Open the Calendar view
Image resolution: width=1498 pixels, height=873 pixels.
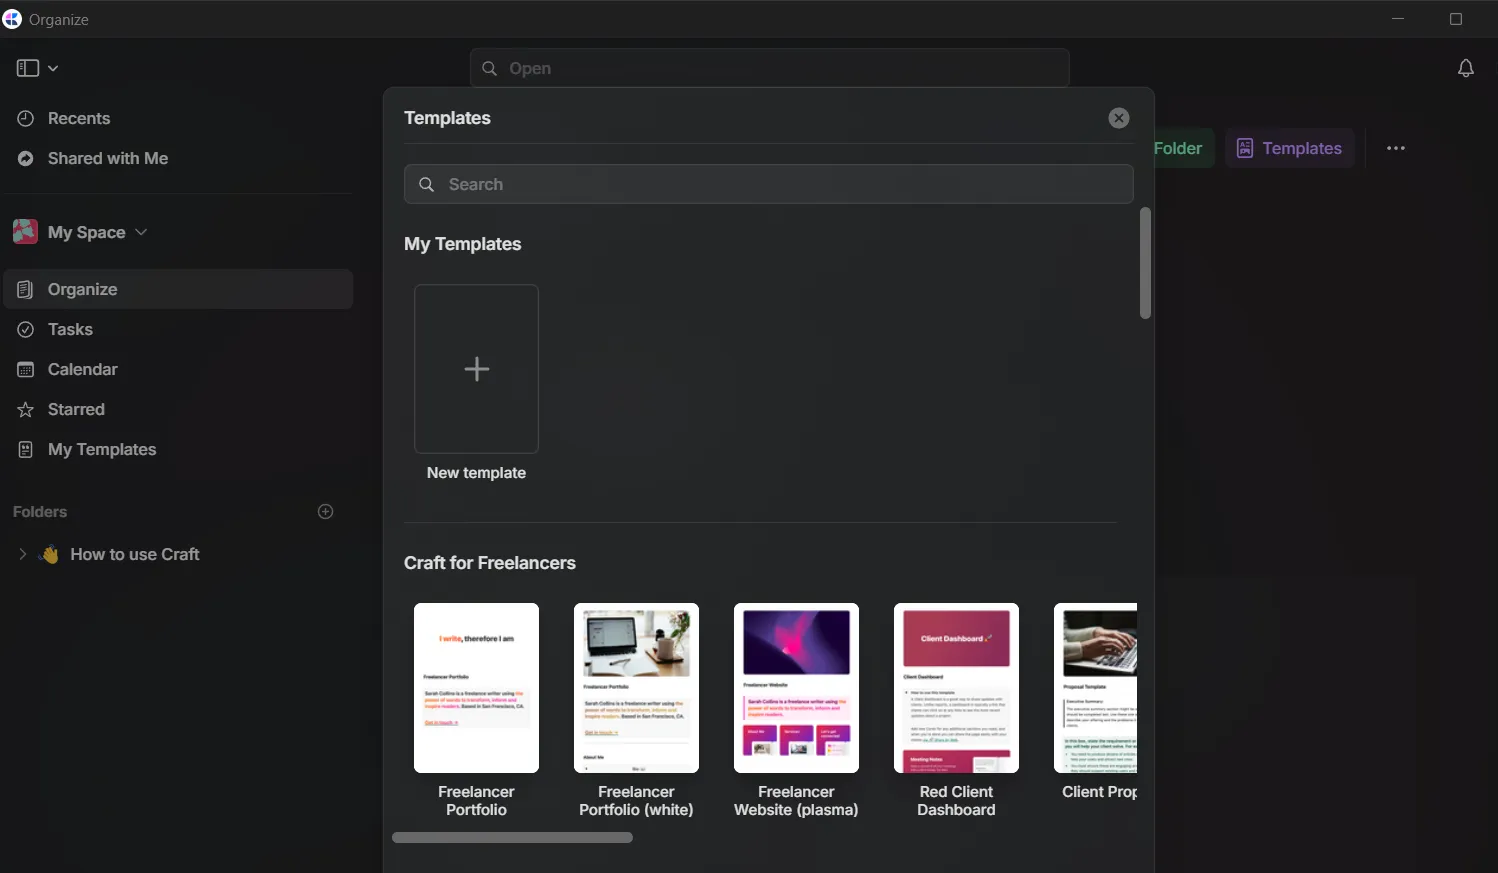[82, 369]
